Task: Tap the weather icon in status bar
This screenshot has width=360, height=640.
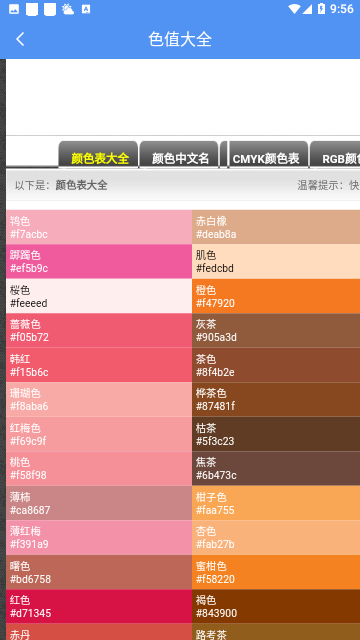Action: (x=68, y=9)
